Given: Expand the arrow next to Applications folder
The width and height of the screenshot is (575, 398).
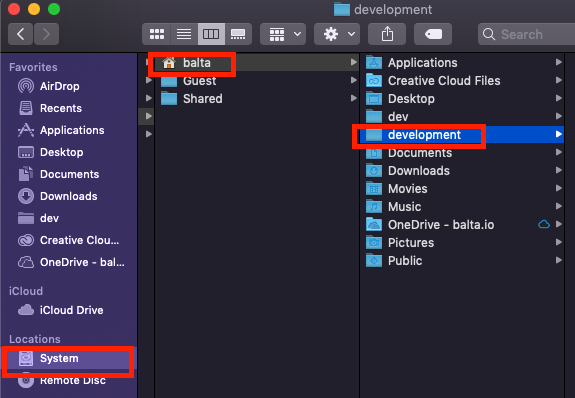Looking at the screenshot, I should (x=558, y=62).
